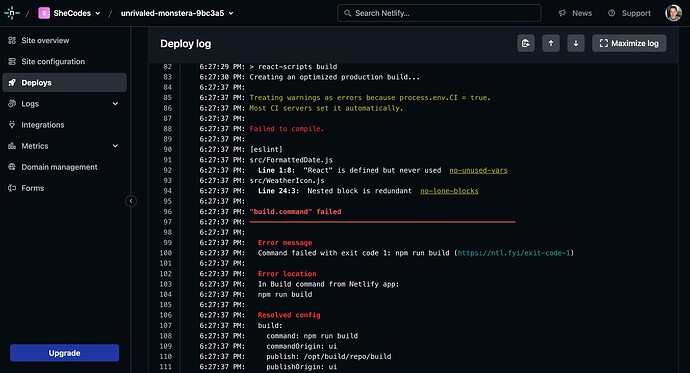
Task: Click the 'Error message' log heading
Action: (285, 243)
